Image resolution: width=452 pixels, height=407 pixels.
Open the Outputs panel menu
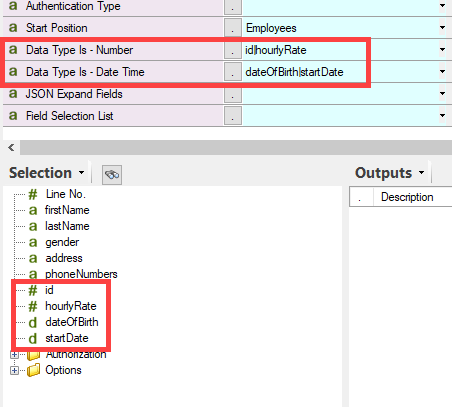pos(421,173)
